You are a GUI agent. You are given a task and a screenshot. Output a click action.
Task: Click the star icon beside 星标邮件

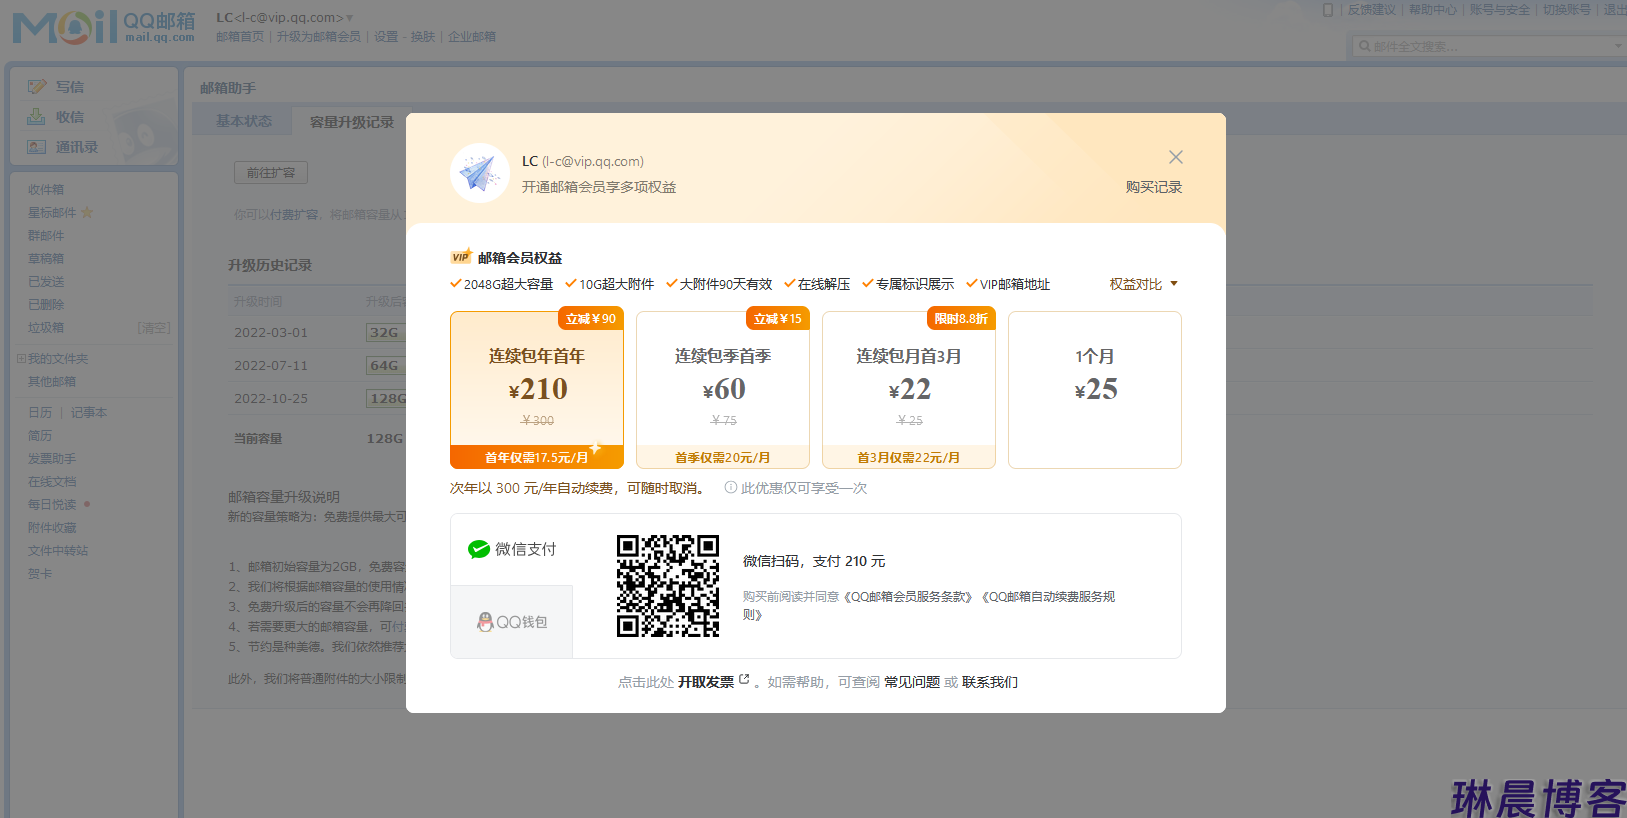pyautogui.click(x=87, y=212)
